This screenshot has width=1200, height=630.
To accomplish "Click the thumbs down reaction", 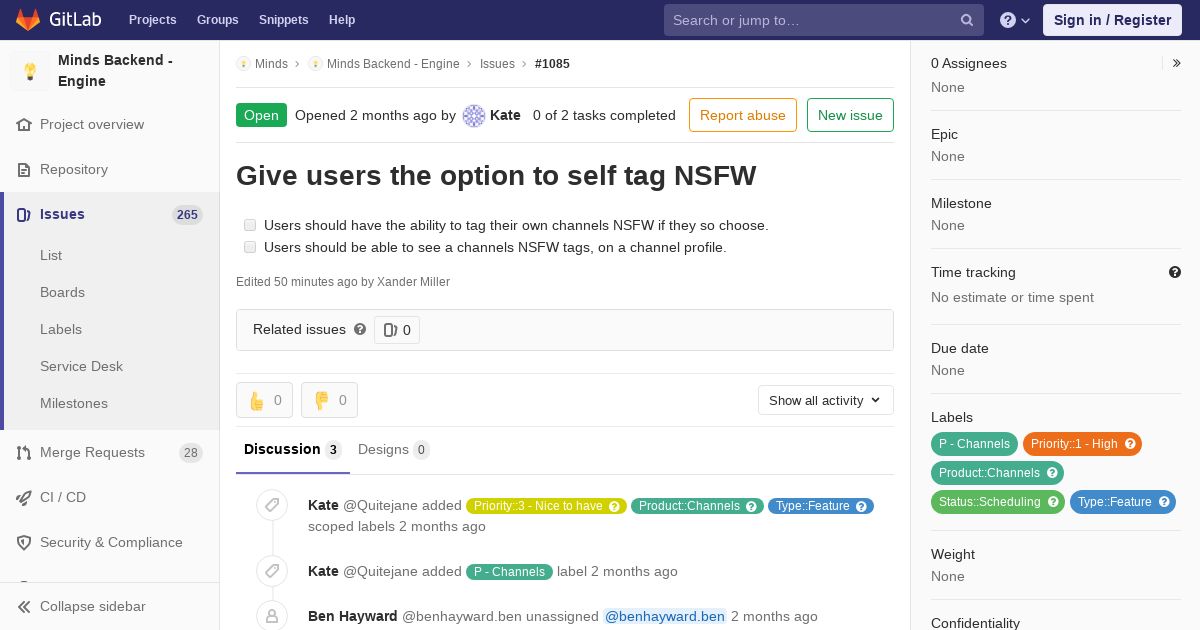I will point(329,400).
